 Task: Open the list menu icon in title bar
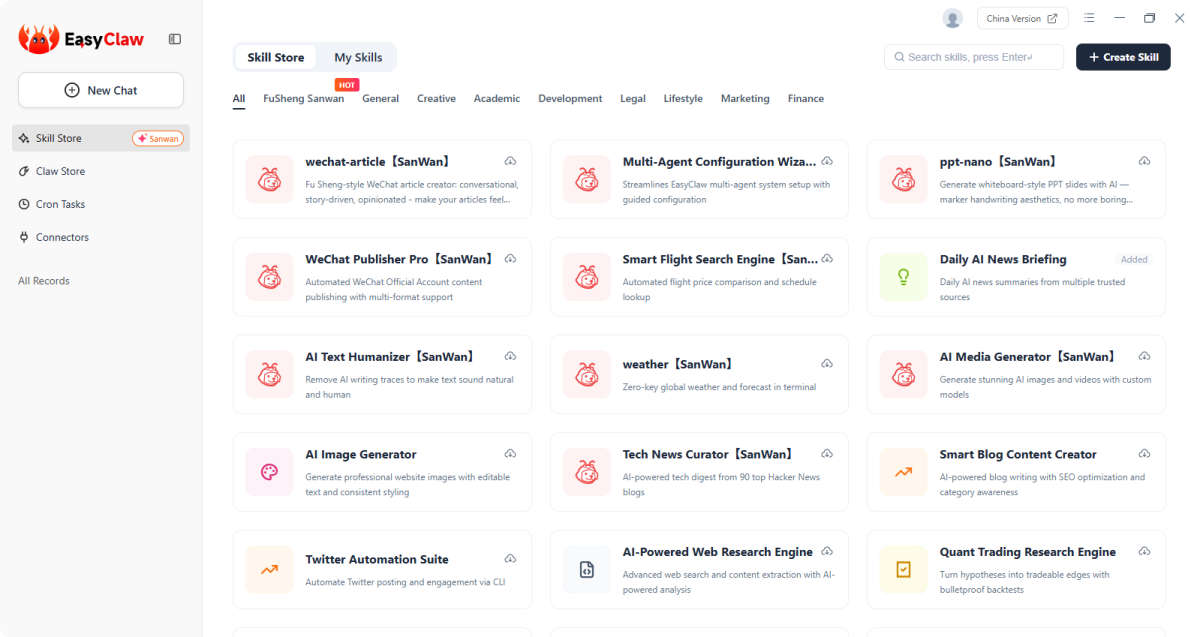(x=1089, y=18)
